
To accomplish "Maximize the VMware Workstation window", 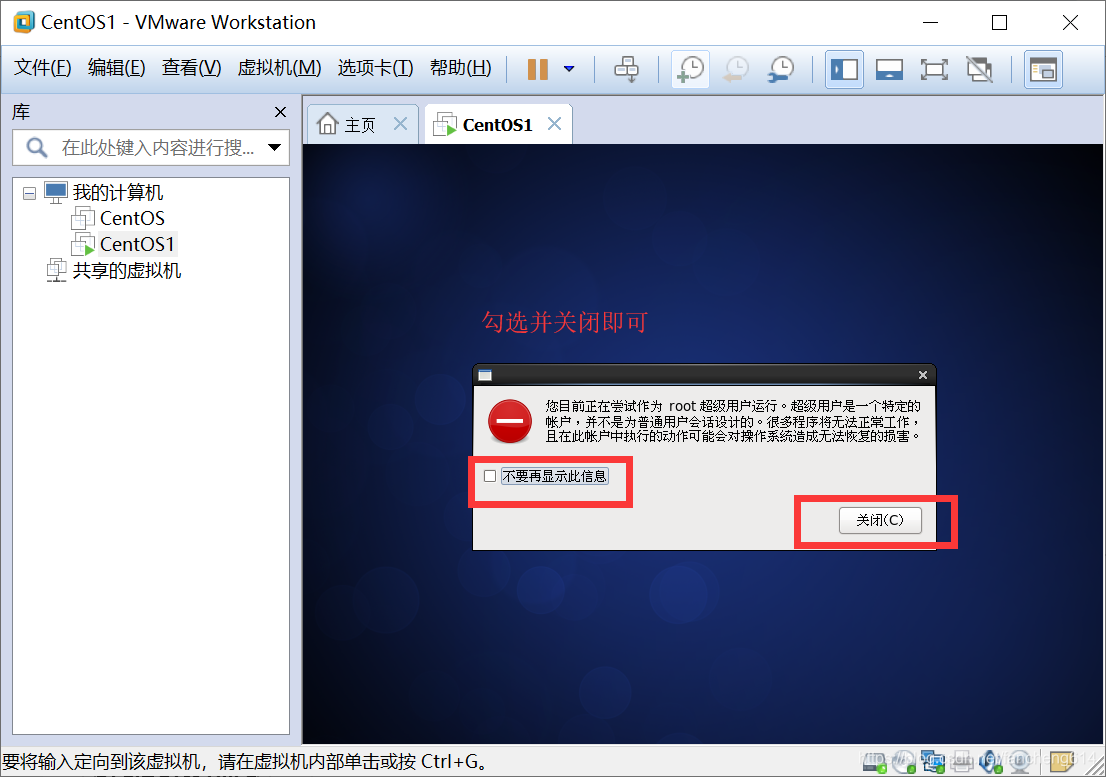I will pos(999,23).
